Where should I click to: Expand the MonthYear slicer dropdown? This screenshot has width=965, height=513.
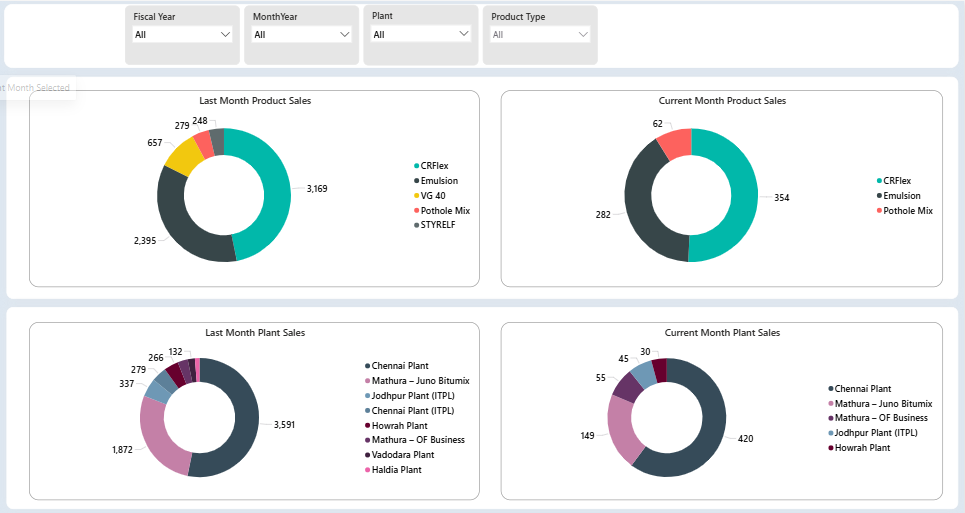[302, 34]
